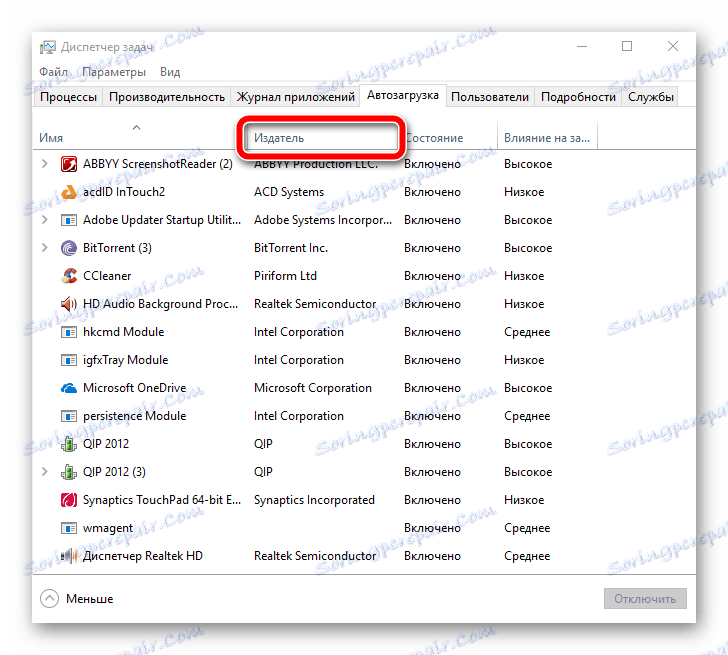Click the wmagent icon
Viewport: 728px width, 655px height.
[x=69, y=528]
